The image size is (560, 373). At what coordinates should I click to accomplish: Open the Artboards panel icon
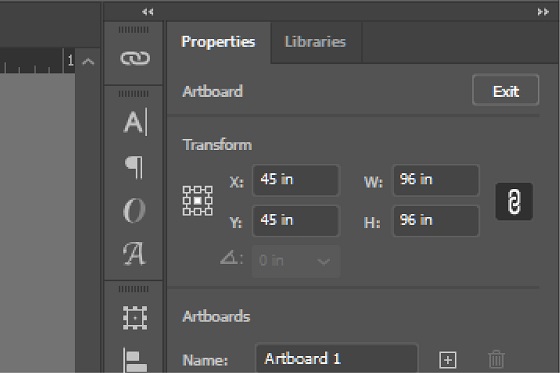click(x=135, y=317)
